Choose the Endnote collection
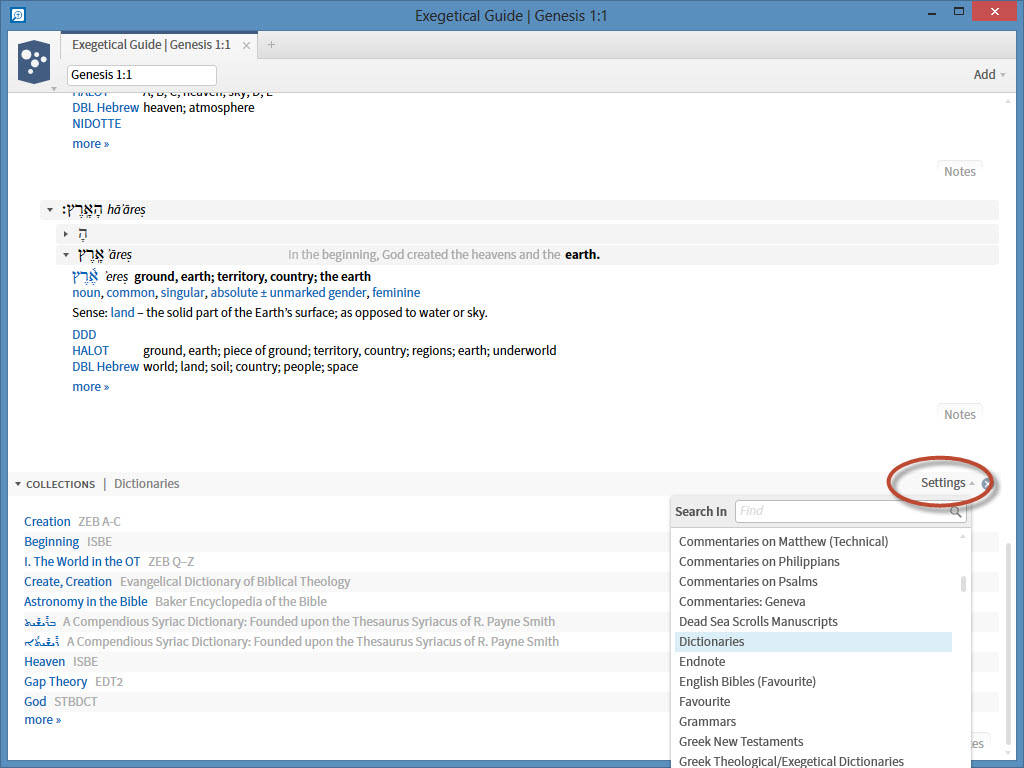 tap(702, 662)
